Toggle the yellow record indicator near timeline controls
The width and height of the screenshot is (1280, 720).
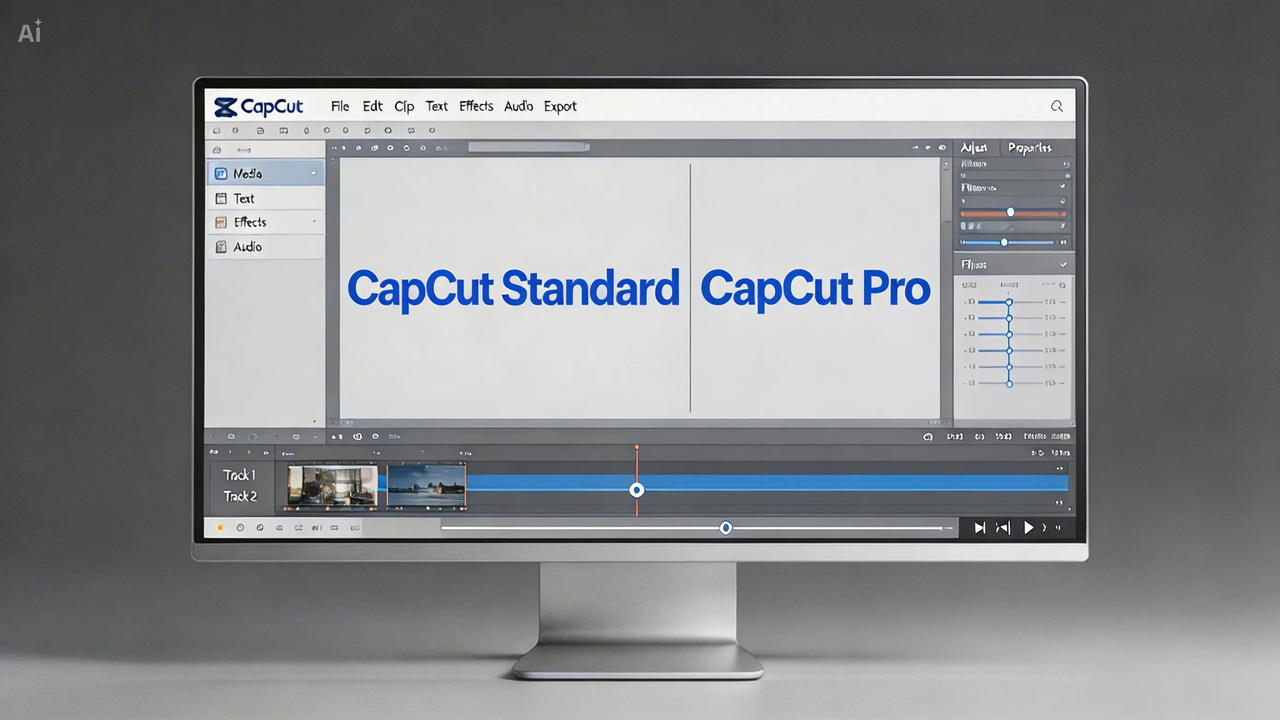point(219,527)
